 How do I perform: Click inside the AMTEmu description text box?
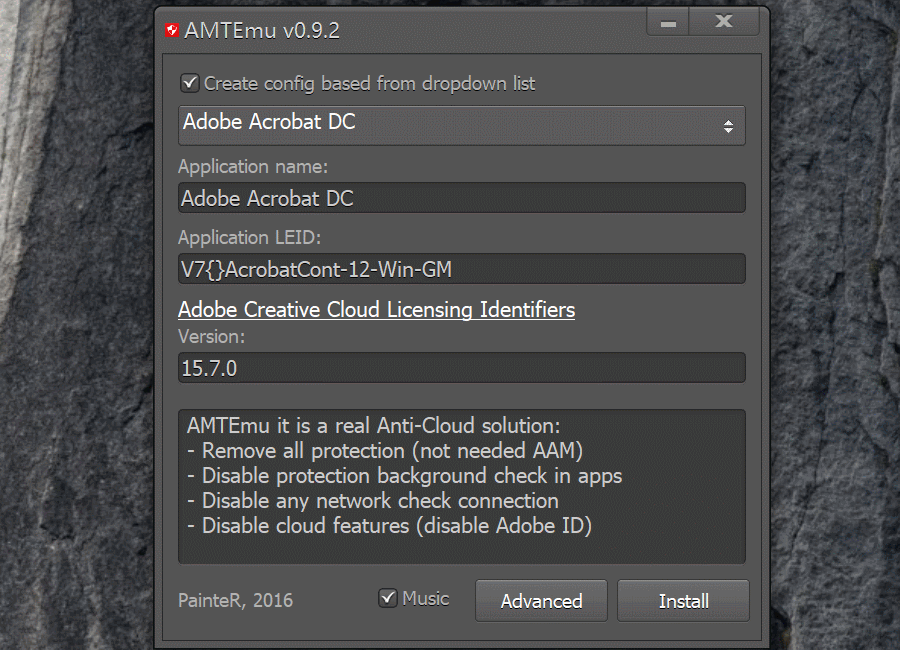pyautogui.click(x=461, y=485)
